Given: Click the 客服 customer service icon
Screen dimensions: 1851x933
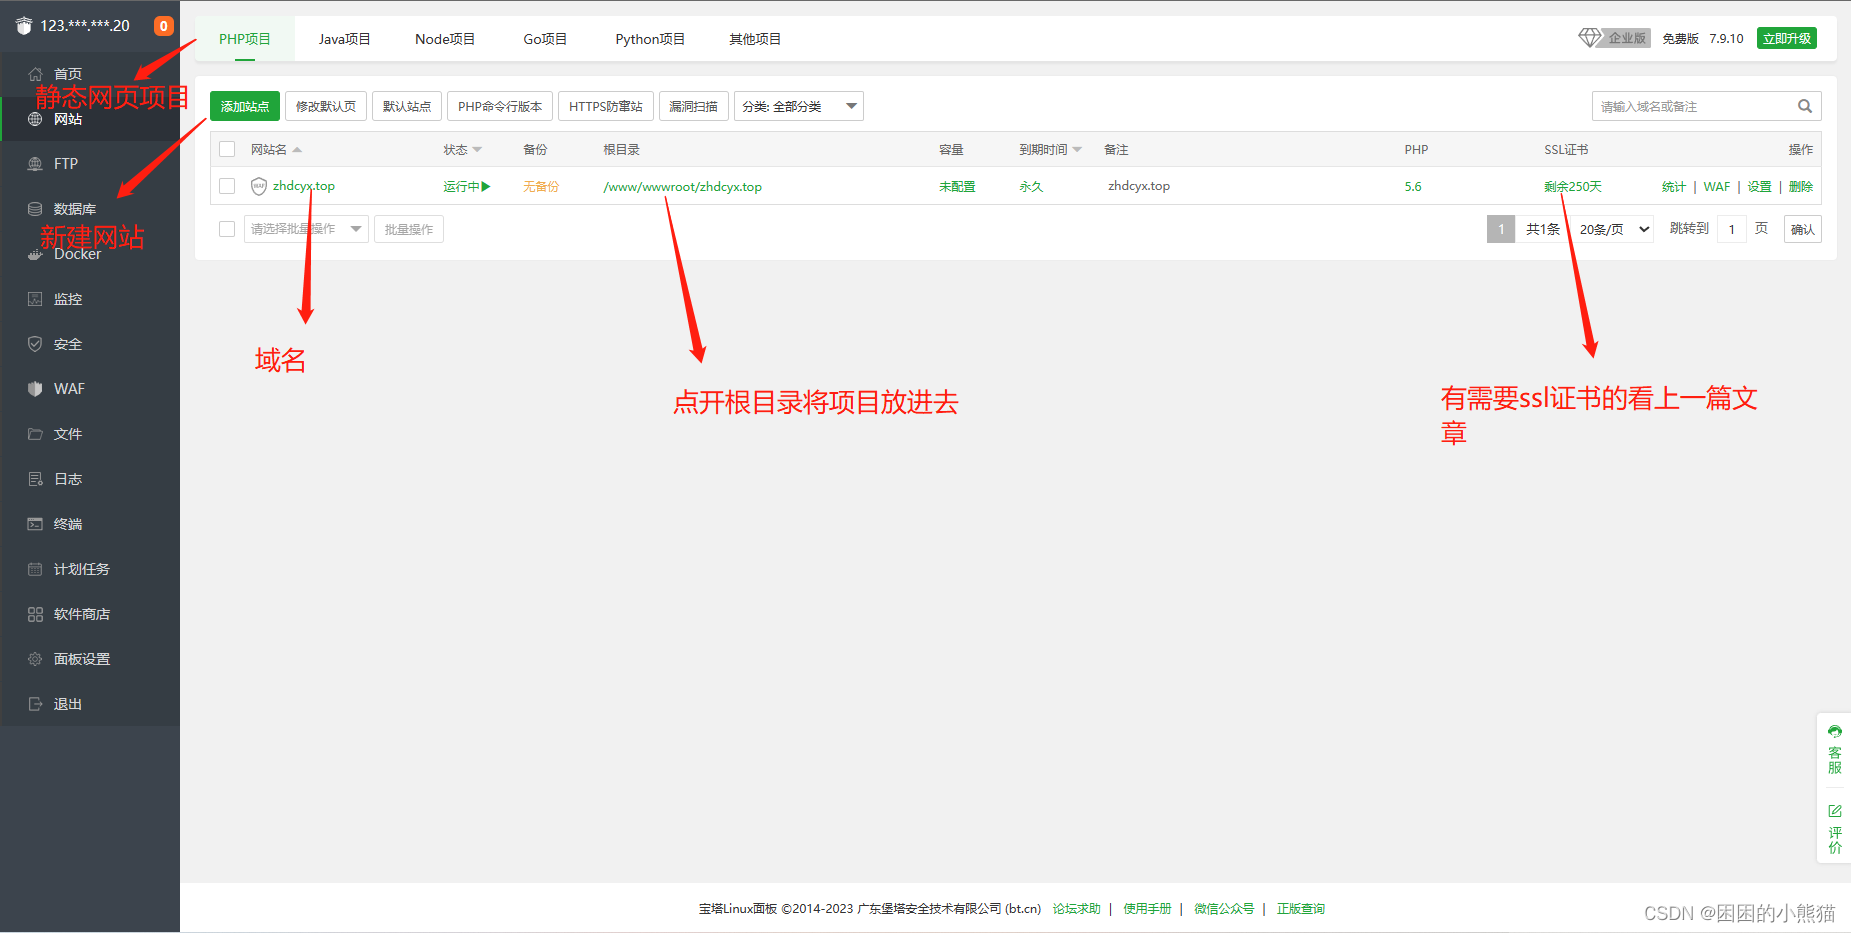Looking at the screenshot, I should (x=1835, y=732).
